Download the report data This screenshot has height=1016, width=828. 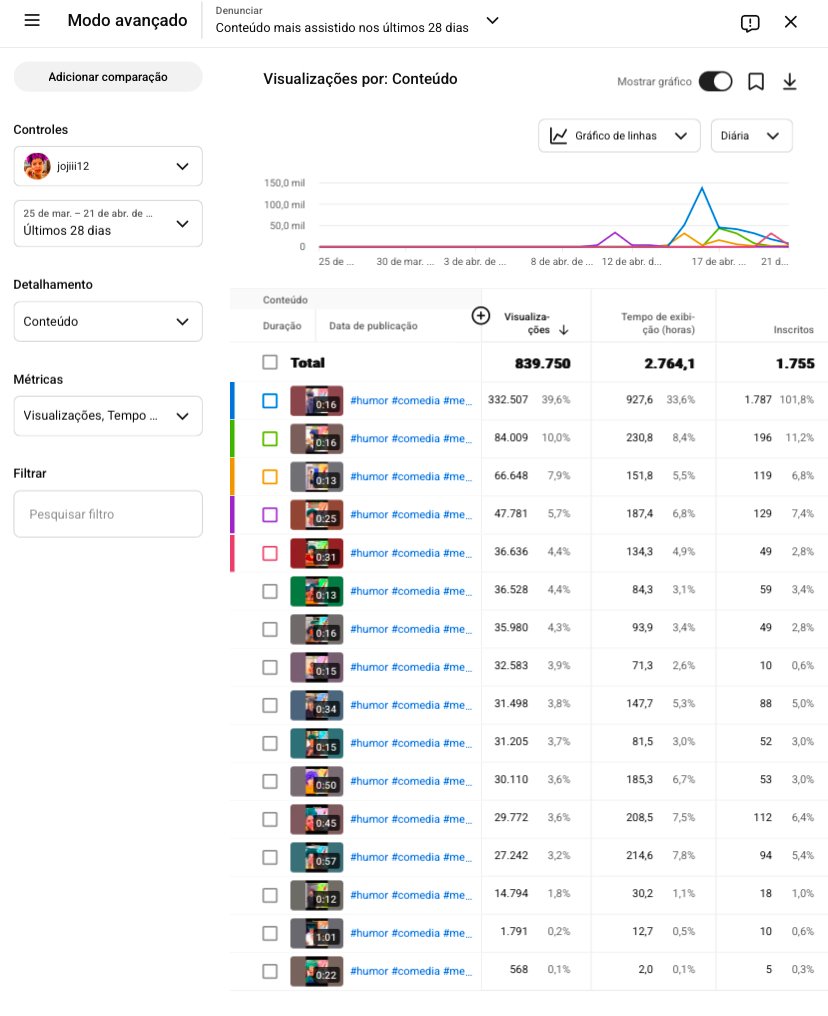coord(789,82)
